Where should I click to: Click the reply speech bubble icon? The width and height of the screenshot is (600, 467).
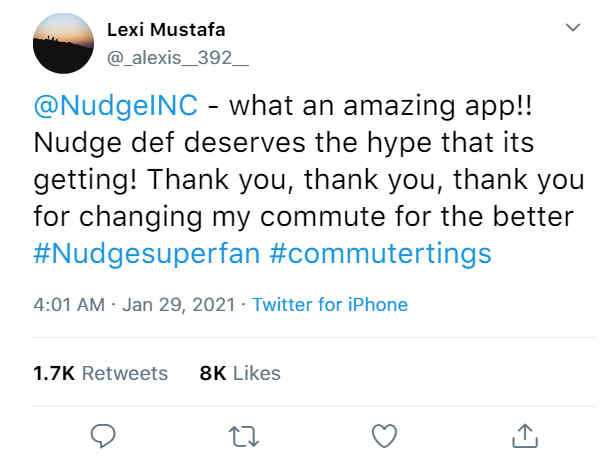point(103,436)
